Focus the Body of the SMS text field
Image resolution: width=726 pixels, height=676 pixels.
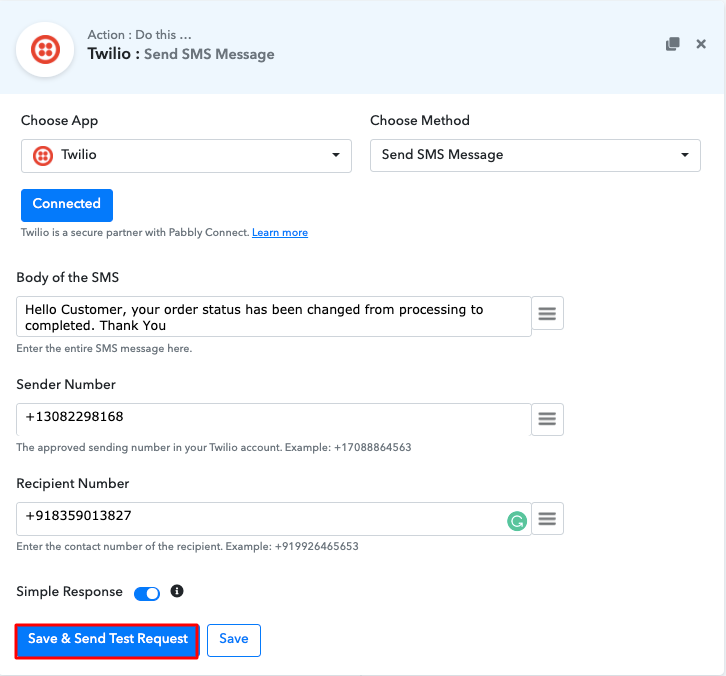click(x=274, y=317)
